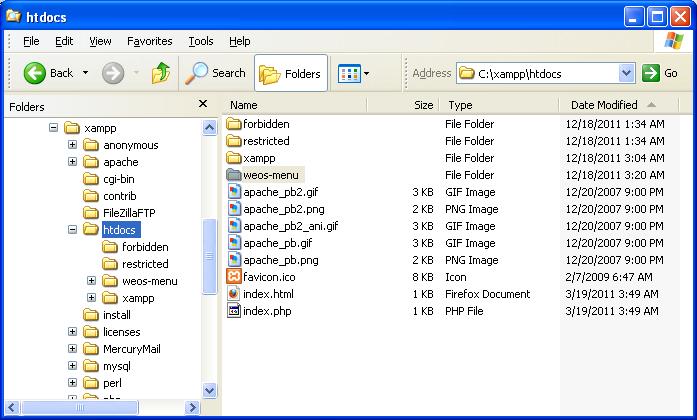Click the folder tree vertical scrollbar down arrow
This screenshot has width=697, height=420.
tap(210, 390)
